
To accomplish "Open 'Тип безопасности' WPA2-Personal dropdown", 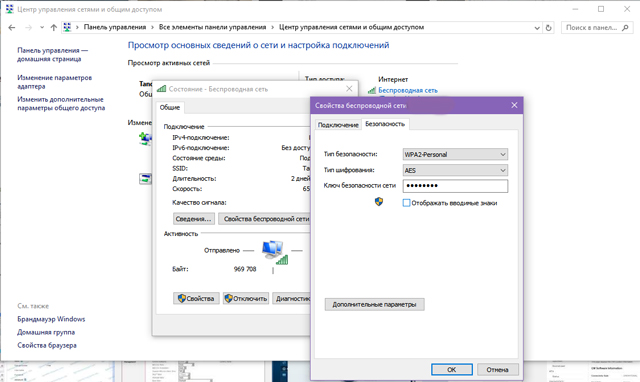I will click(x=455, y=154).
